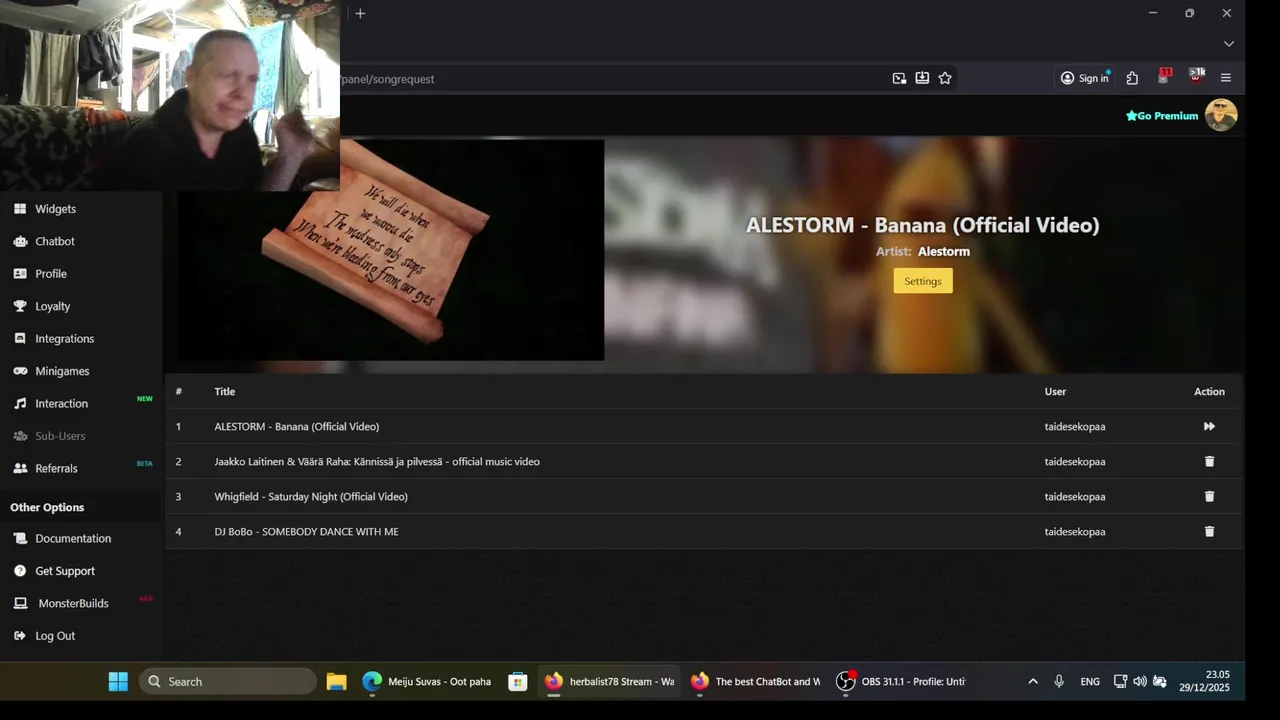Screen dimensions: 1280x720
Task: Click the User column header
Action: [1055, 391]
